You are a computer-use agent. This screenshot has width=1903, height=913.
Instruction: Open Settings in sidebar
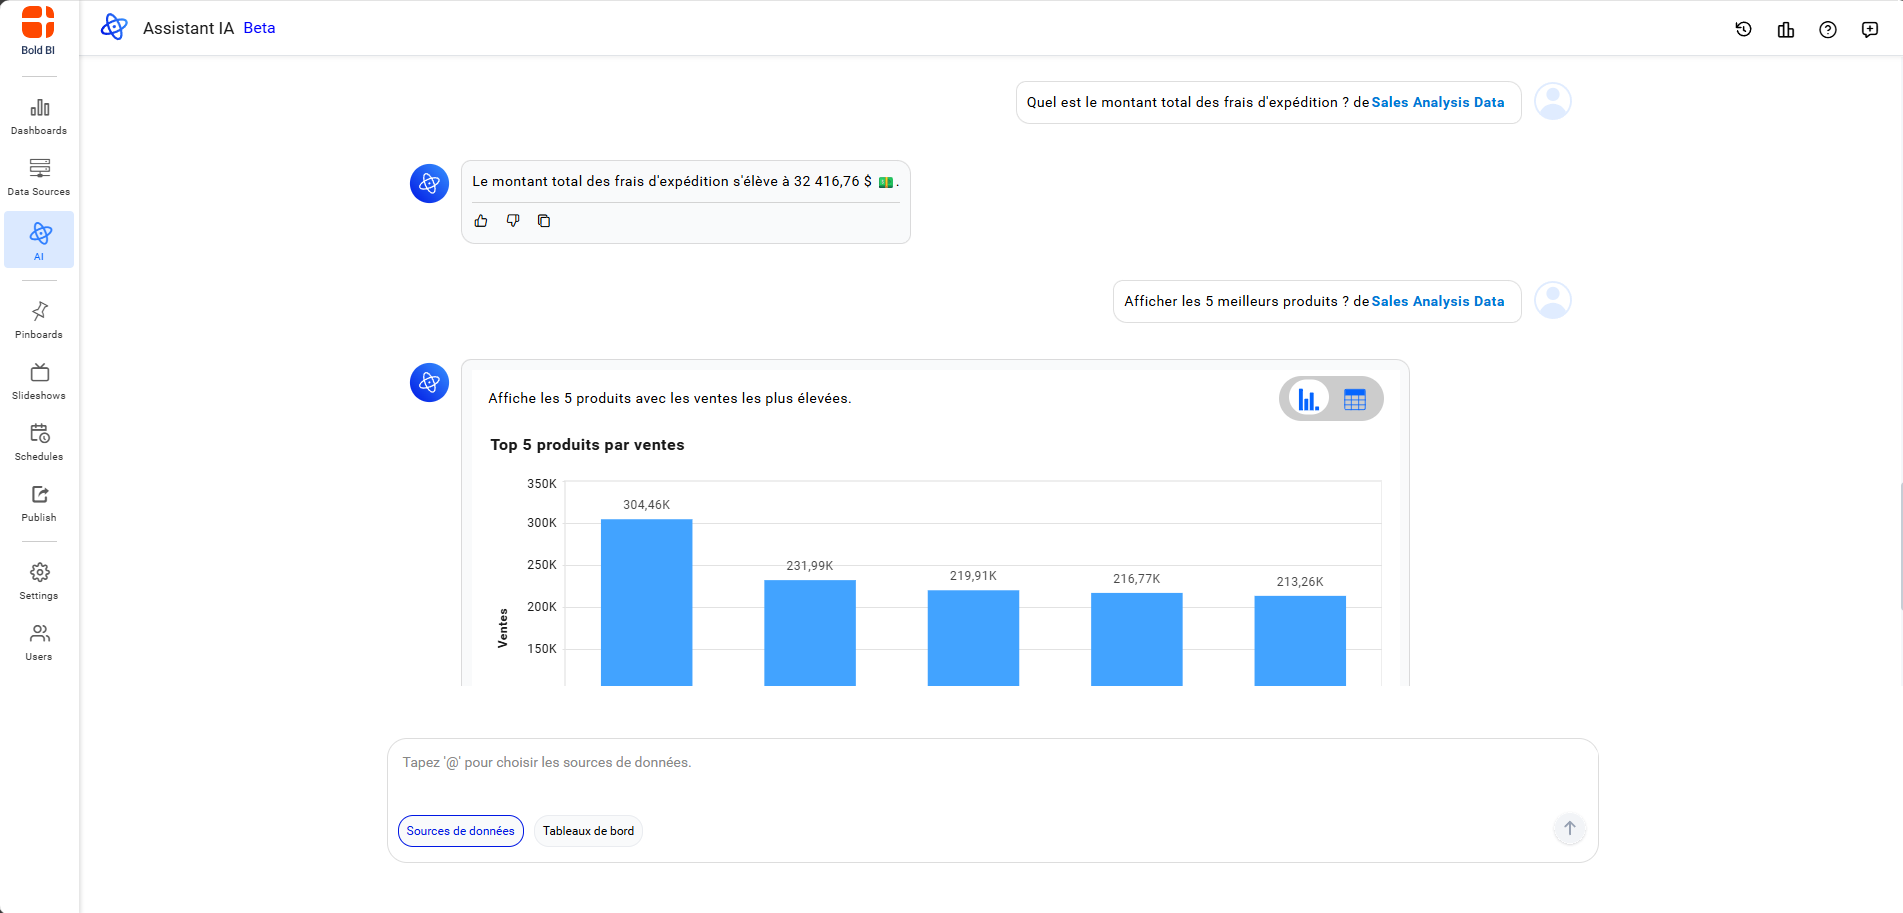[x=39, y=581]
